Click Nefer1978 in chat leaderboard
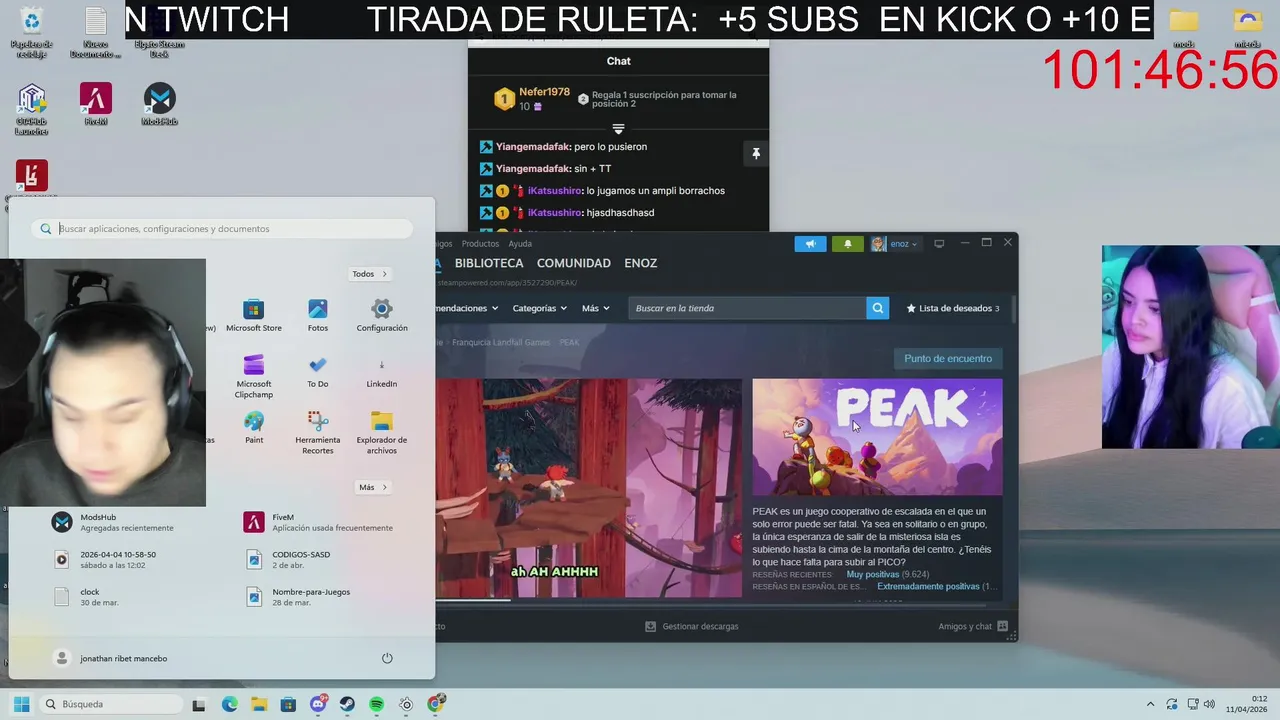This screenshot has width=1280, height=720. coord(544,92)
